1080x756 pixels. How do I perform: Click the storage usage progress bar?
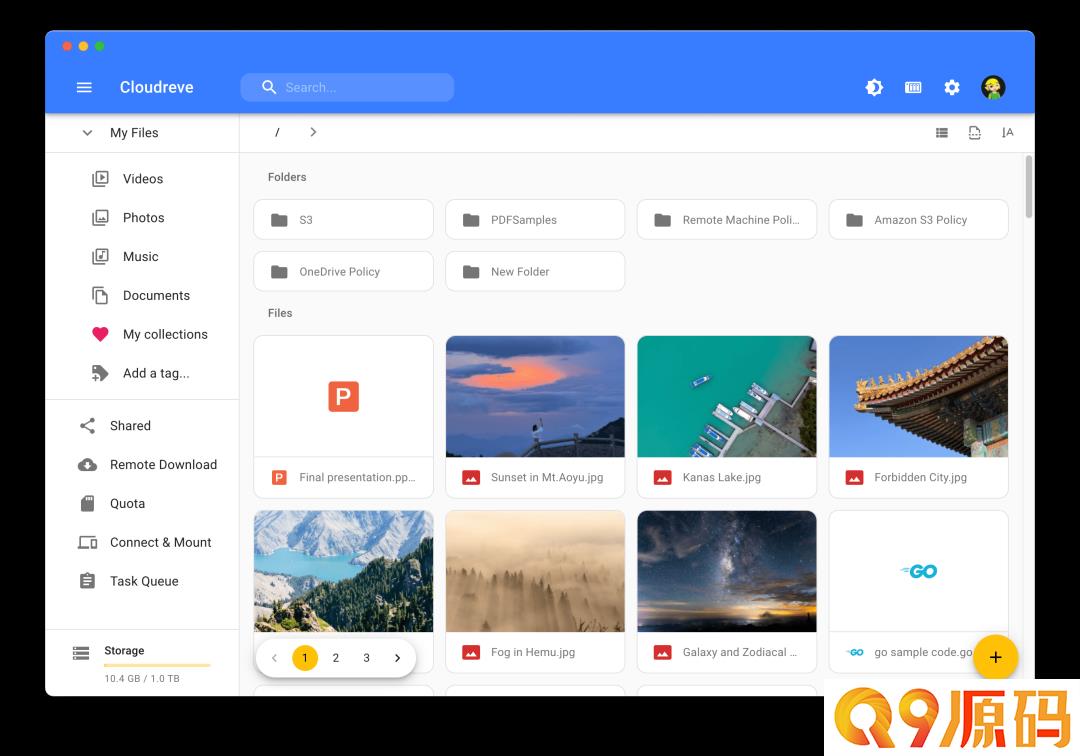[157, 665]
